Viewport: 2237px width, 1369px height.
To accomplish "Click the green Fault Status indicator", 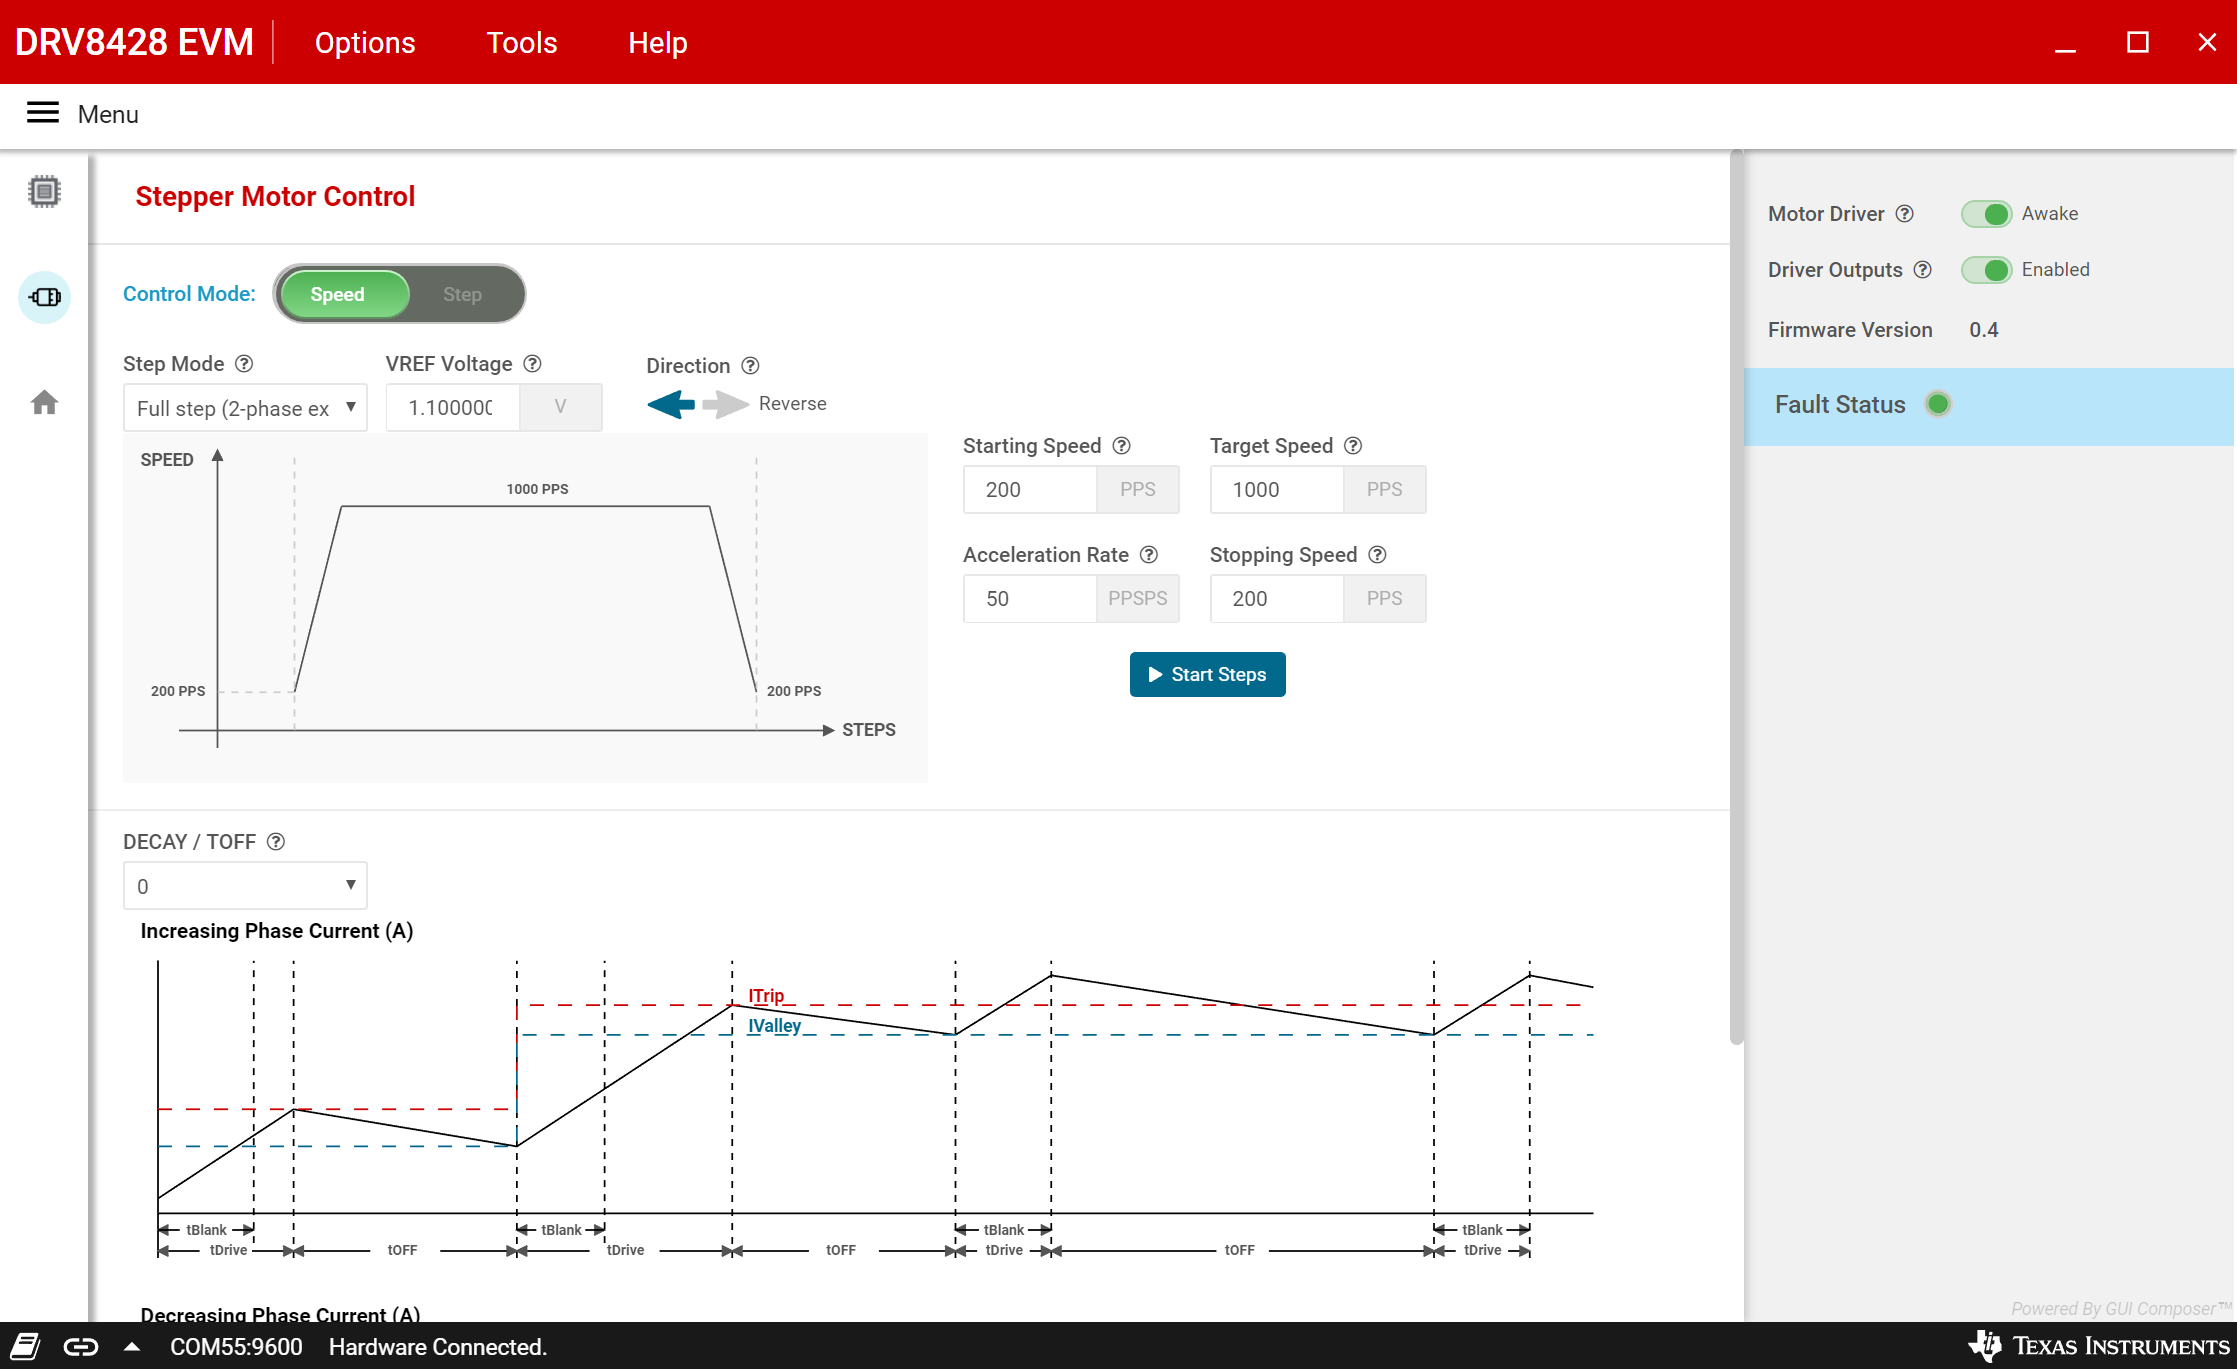I will (1938, 405).
